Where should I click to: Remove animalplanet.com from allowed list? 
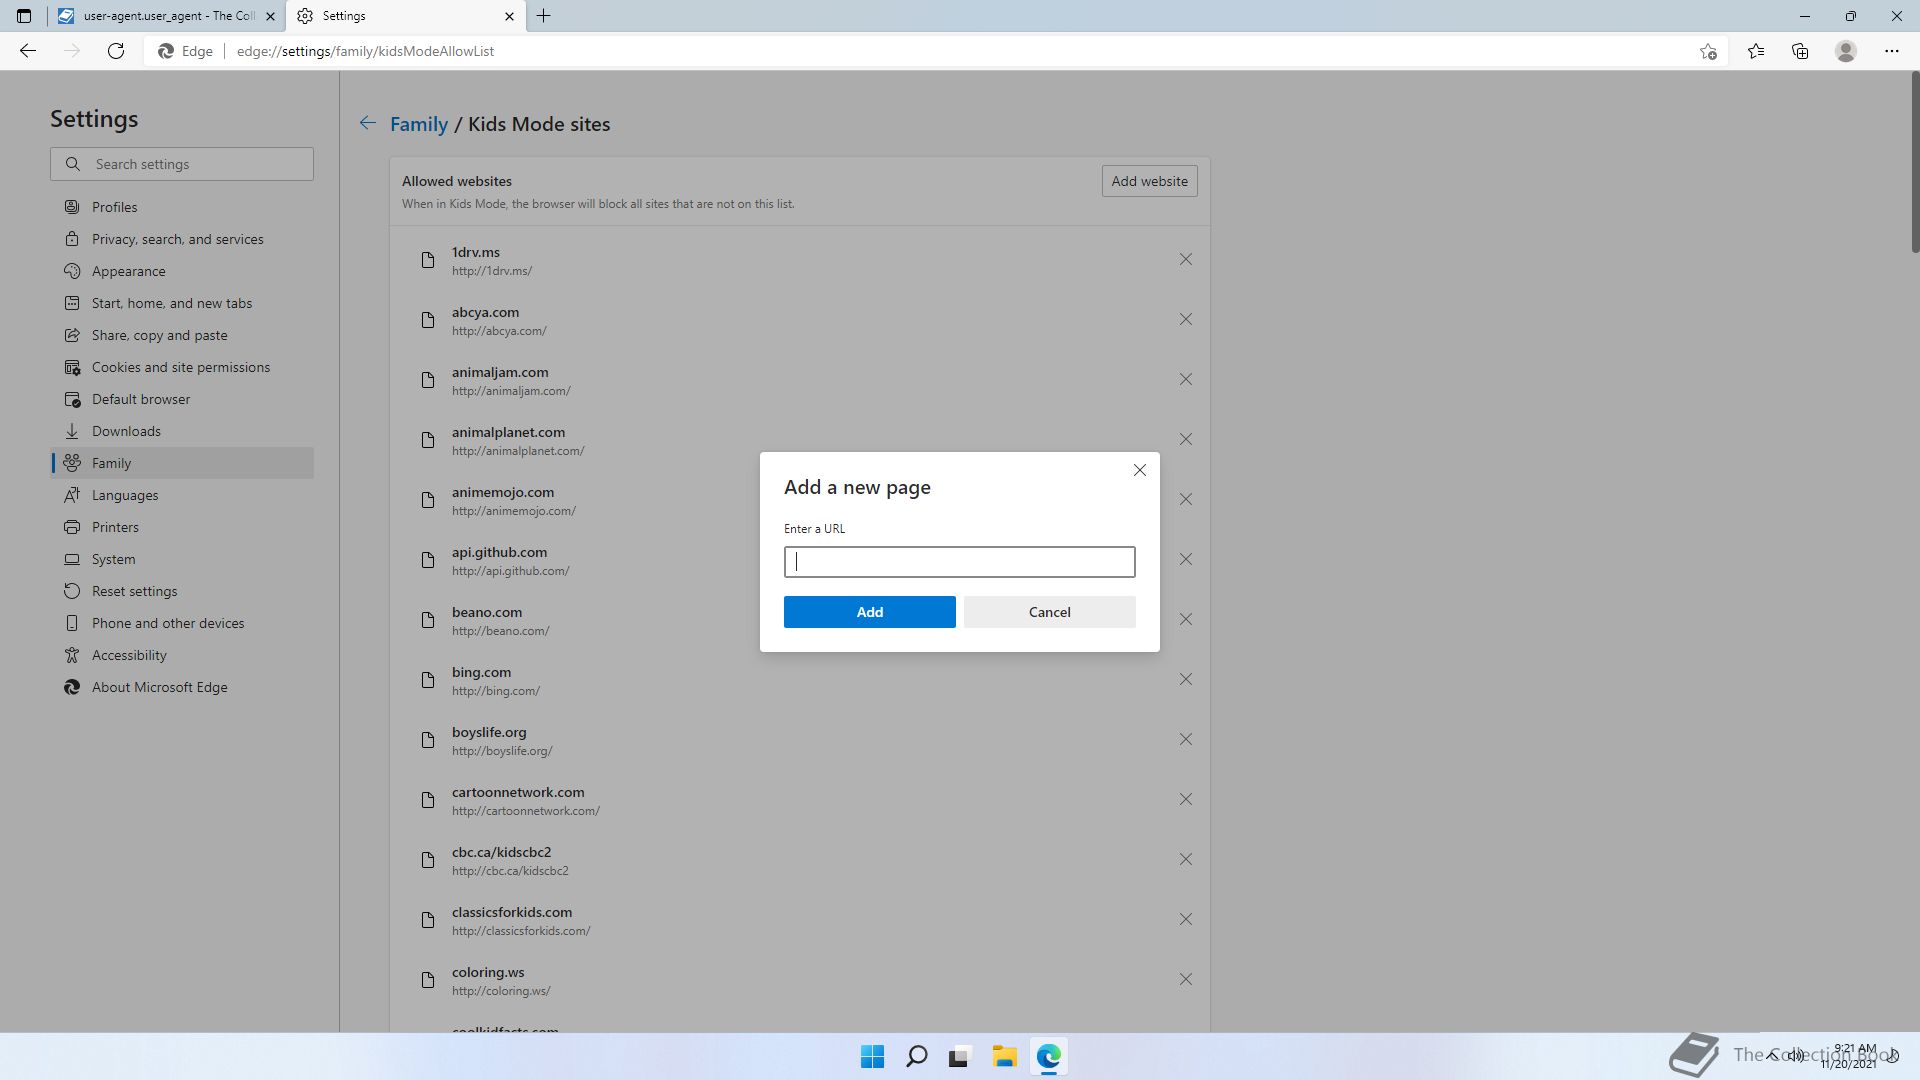[x=1185, y=440]
